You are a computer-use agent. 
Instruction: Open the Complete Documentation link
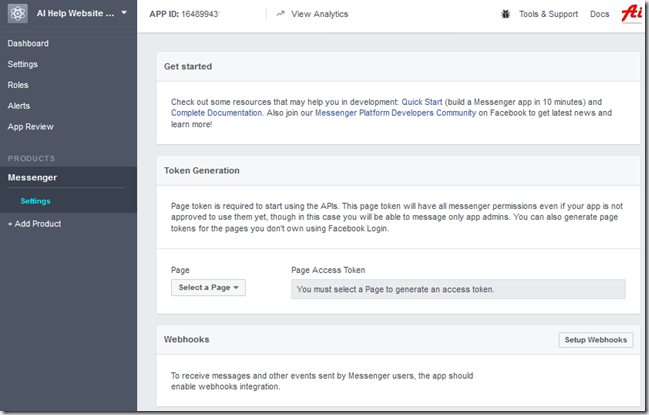[x=216, y=113]
